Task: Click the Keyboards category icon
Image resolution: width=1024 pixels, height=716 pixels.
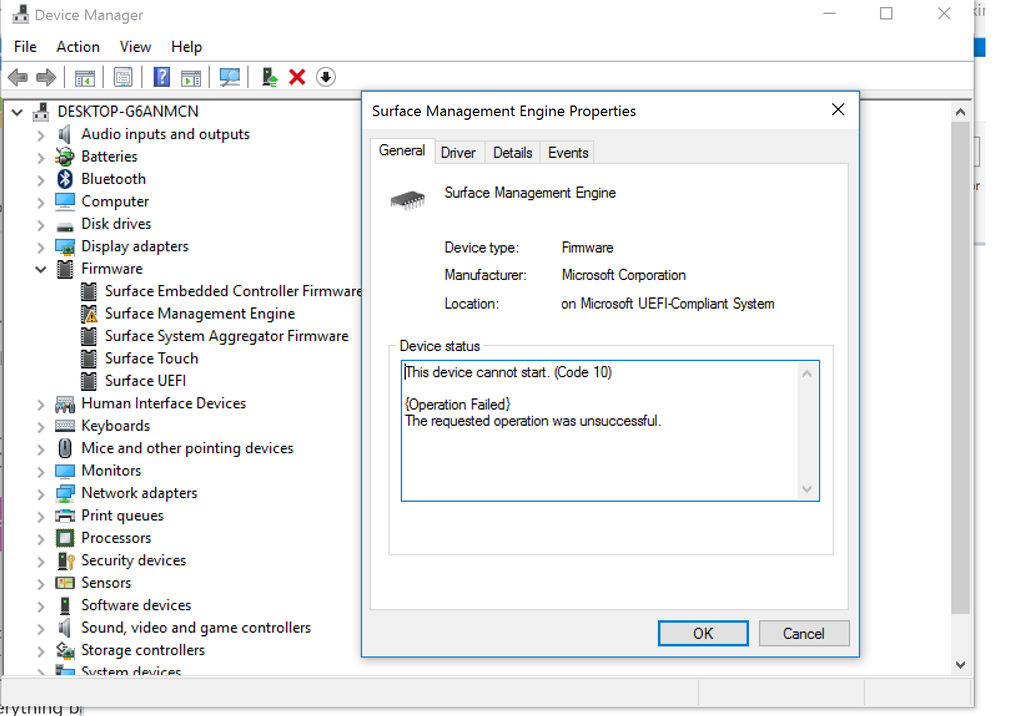Action: pyautogui.click(x=65, y=426)
